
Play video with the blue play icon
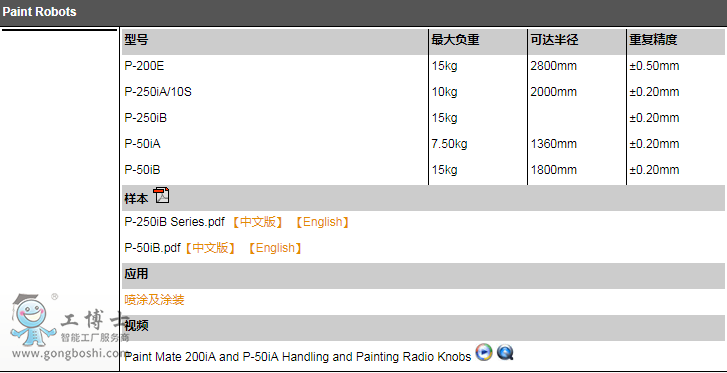[484, 352]
